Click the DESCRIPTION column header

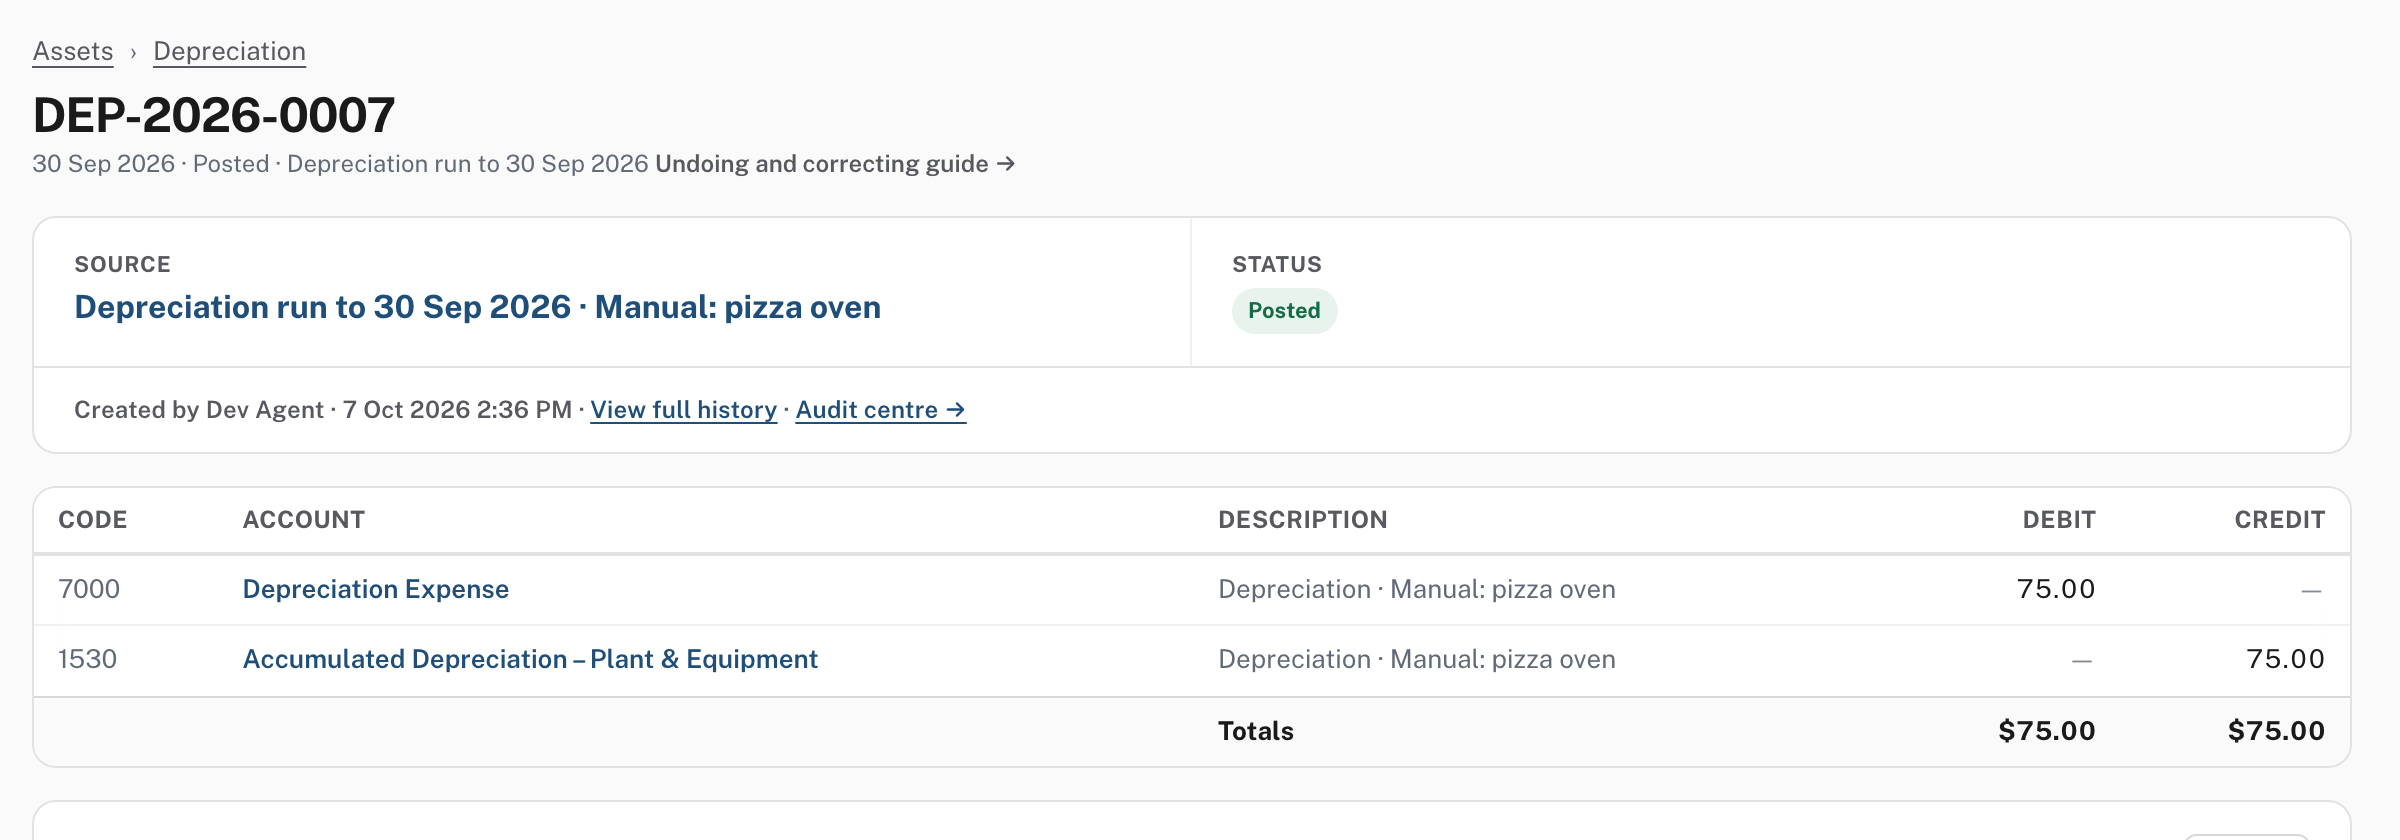[1303, 520]
